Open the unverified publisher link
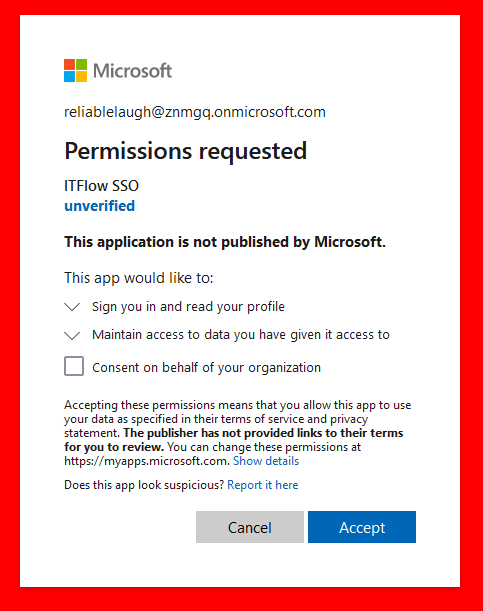 point(99,206)
